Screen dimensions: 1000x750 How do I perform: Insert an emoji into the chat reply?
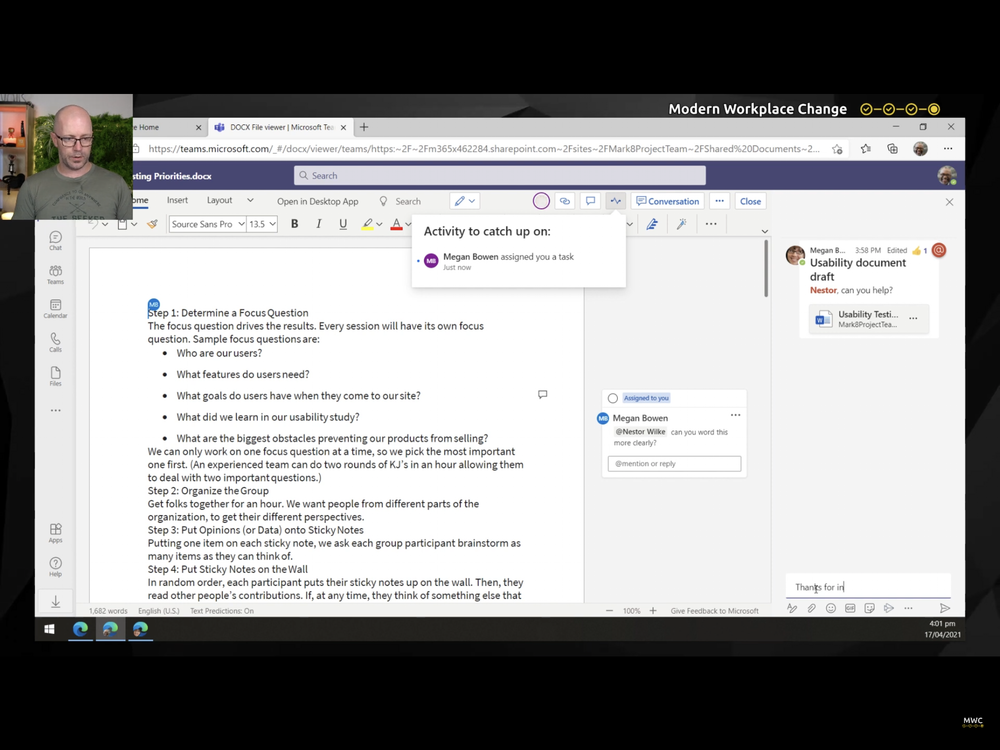point(831,608)
